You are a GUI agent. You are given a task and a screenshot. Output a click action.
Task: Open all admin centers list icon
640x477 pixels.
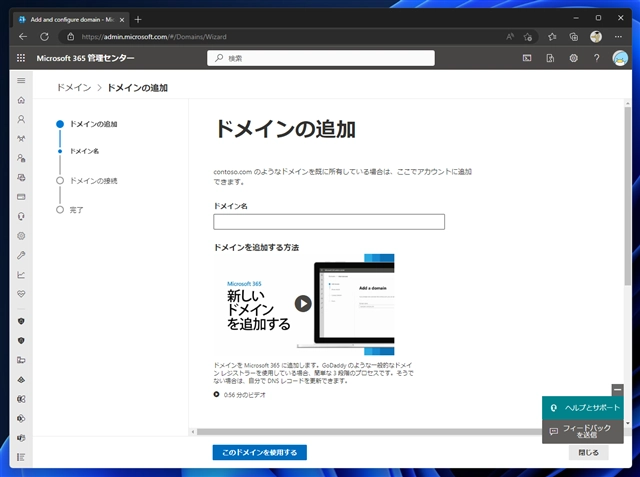[21, 457]
